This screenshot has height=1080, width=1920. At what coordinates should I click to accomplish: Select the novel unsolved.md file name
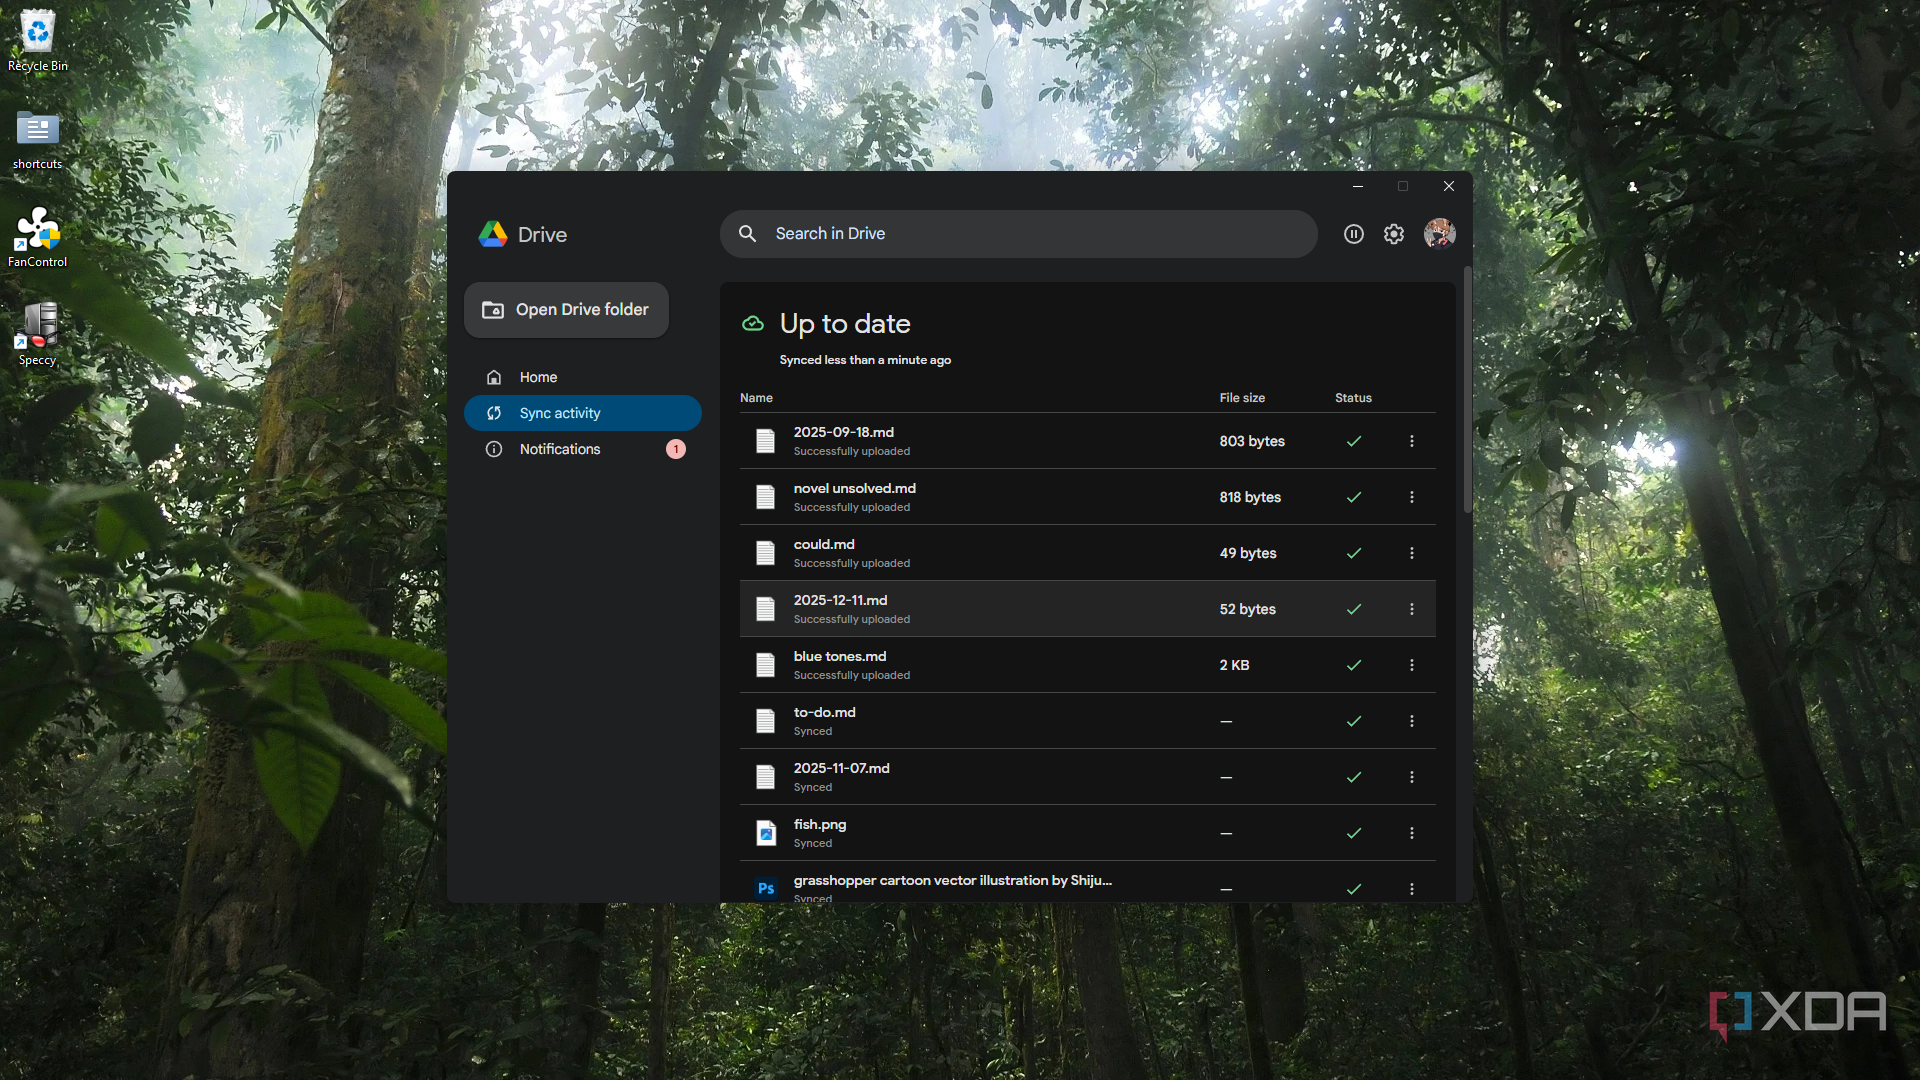[854, 488]
